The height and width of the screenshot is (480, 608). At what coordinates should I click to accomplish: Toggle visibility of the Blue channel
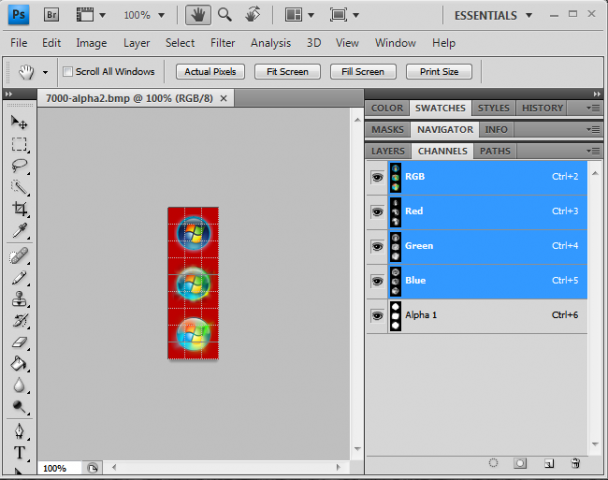(x=377, y=281)
